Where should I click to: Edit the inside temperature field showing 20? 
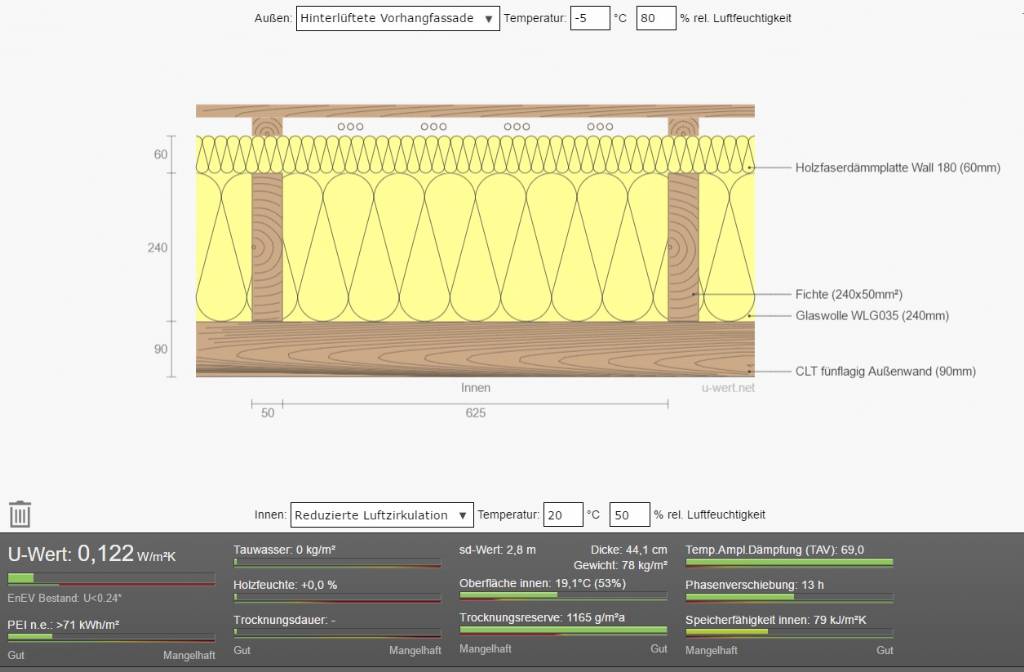coord(562,515)
